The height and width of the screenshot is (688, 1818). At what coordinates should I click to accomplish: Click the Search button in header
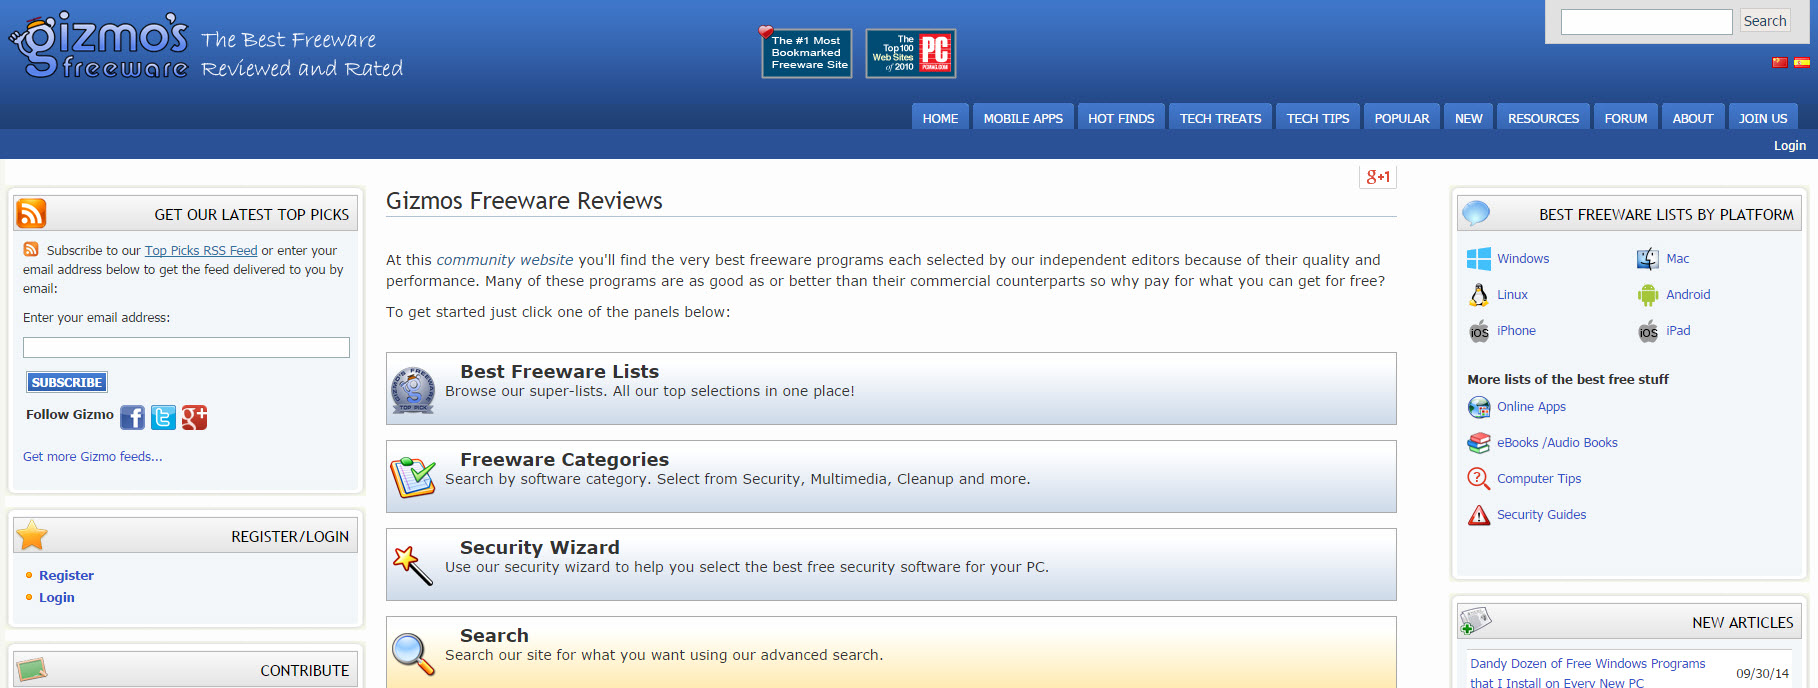point(1764,21)
